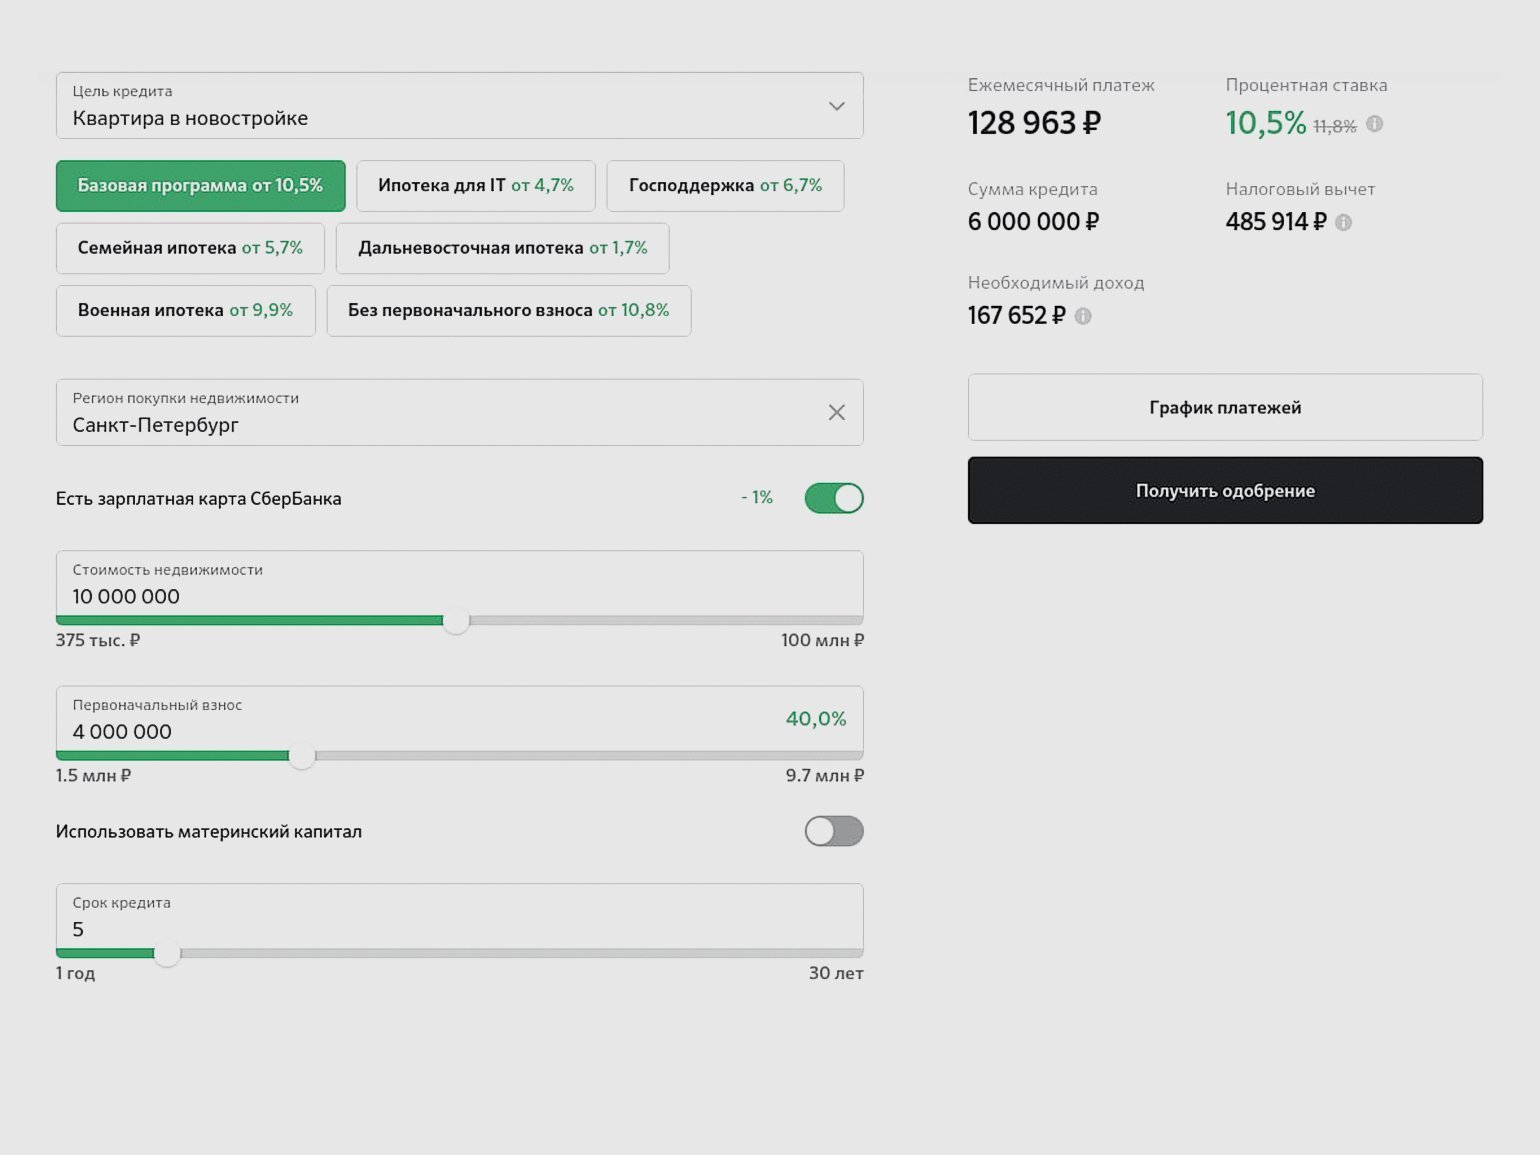Select Базовая программа от 10,5% option
Screen dimensions: 1540x1155
coord(201,186)
